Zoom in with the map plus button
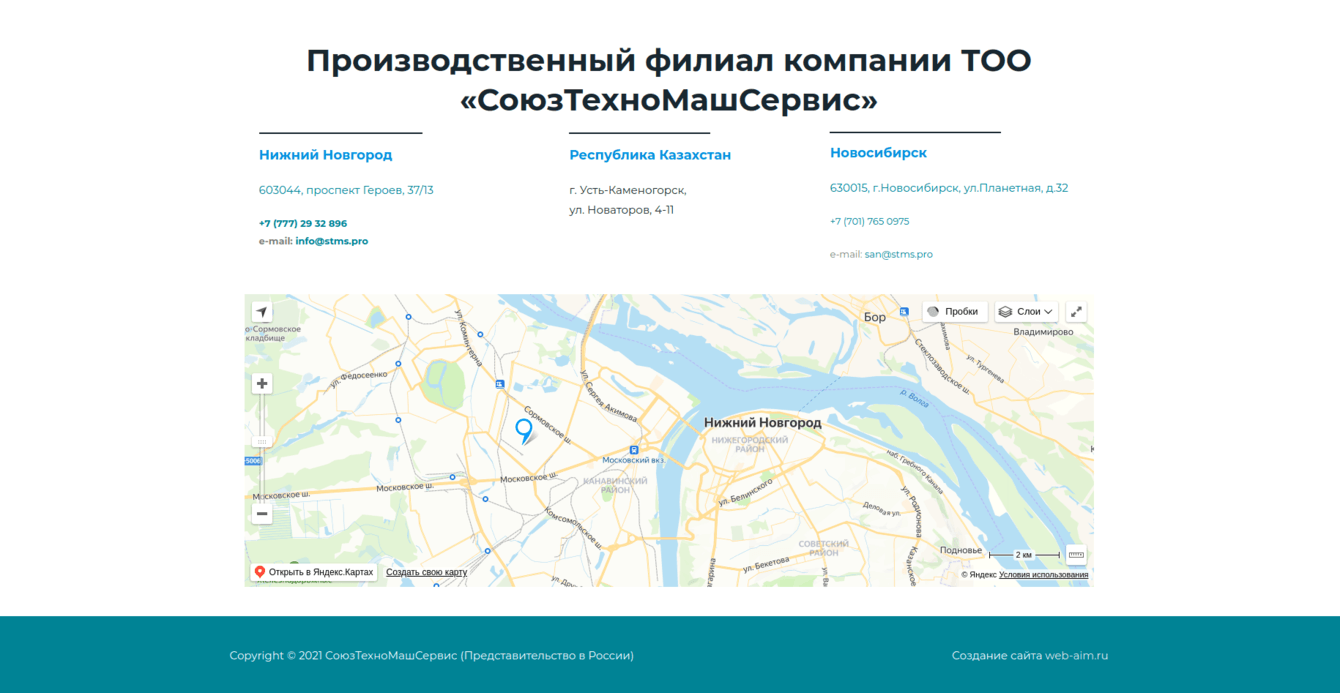 pos(262,384)
